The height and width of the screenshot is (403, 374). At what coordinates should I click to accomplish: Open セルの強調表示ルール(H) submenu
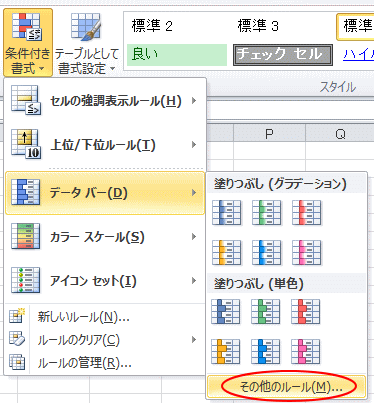click(x=105, y=101)
